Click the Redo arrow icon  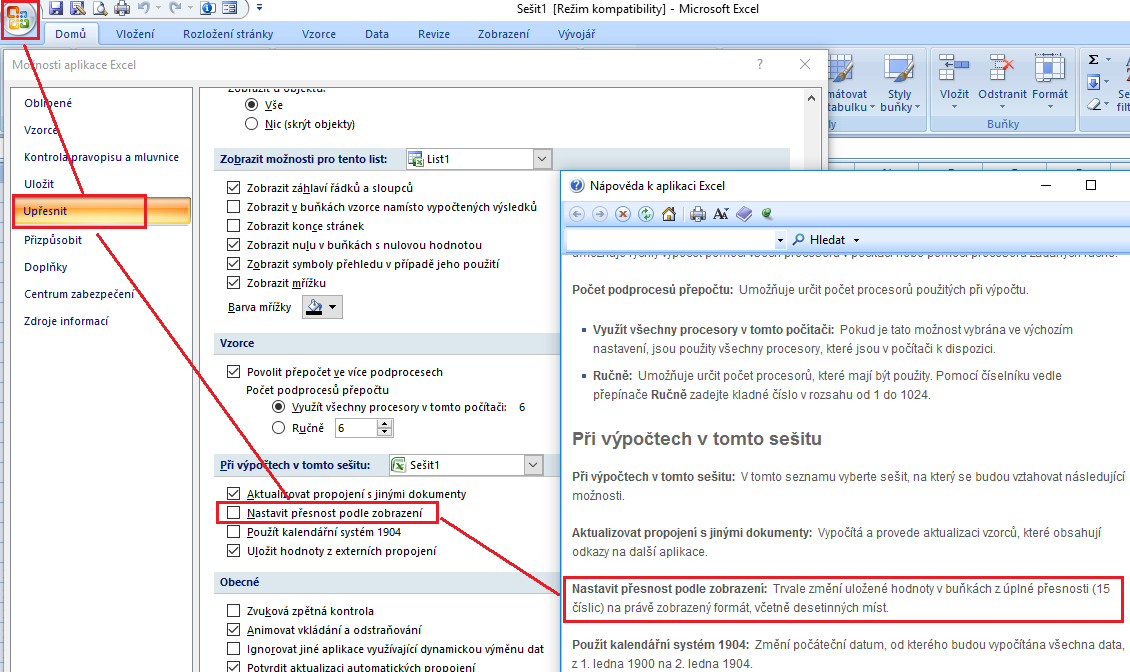click(175, 9)
